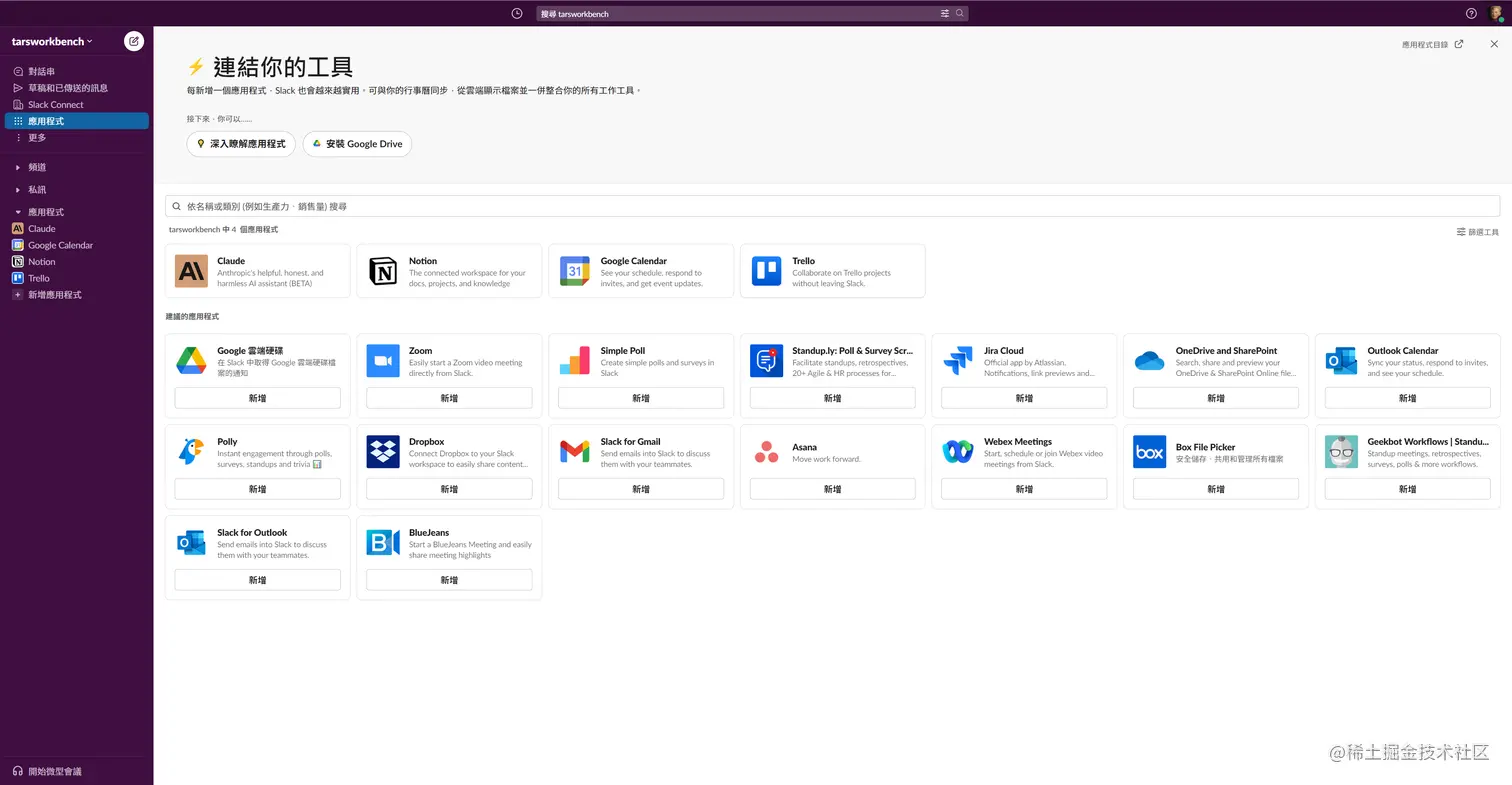Screen dimensions: 1512x785
Task: Click 新增 button under Dropbox
Action: tap(449, 489)
